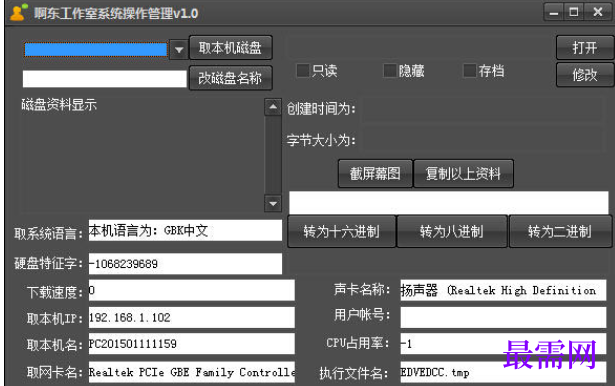Toggle the 隐藏 checkbox
This screenshot has height=386, width=615.
pos(390,71)
